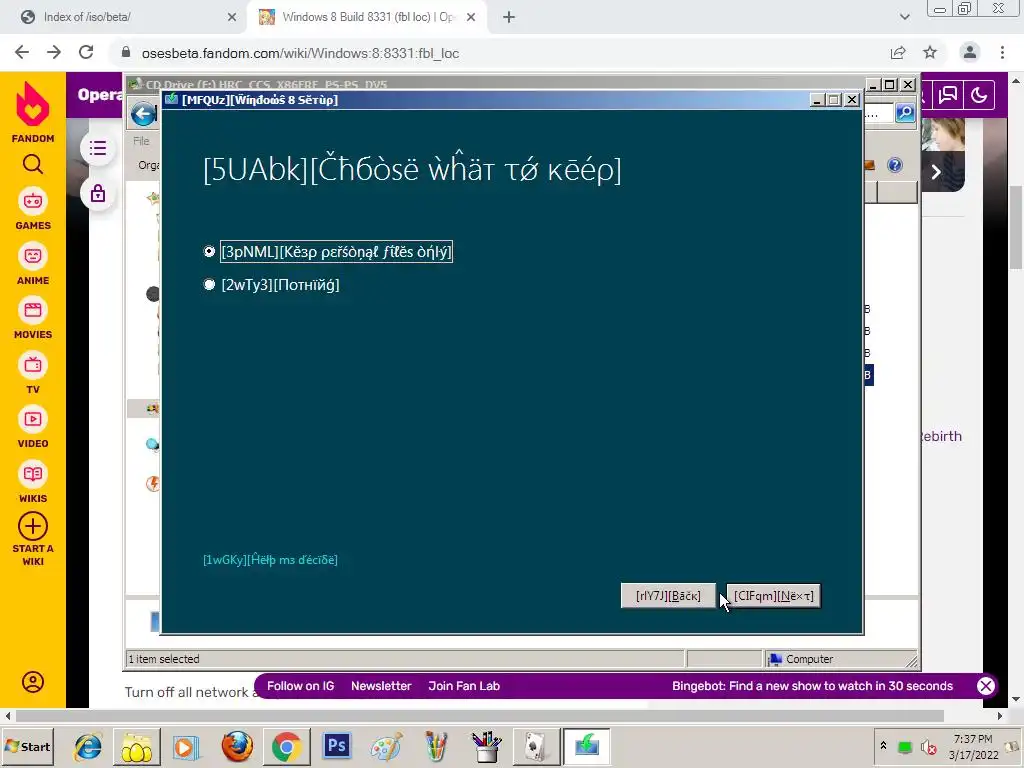Screen dimensions: 1024x768
Task: Click the page lock icon
Action: pyautogui.click(x=98, y=193)
